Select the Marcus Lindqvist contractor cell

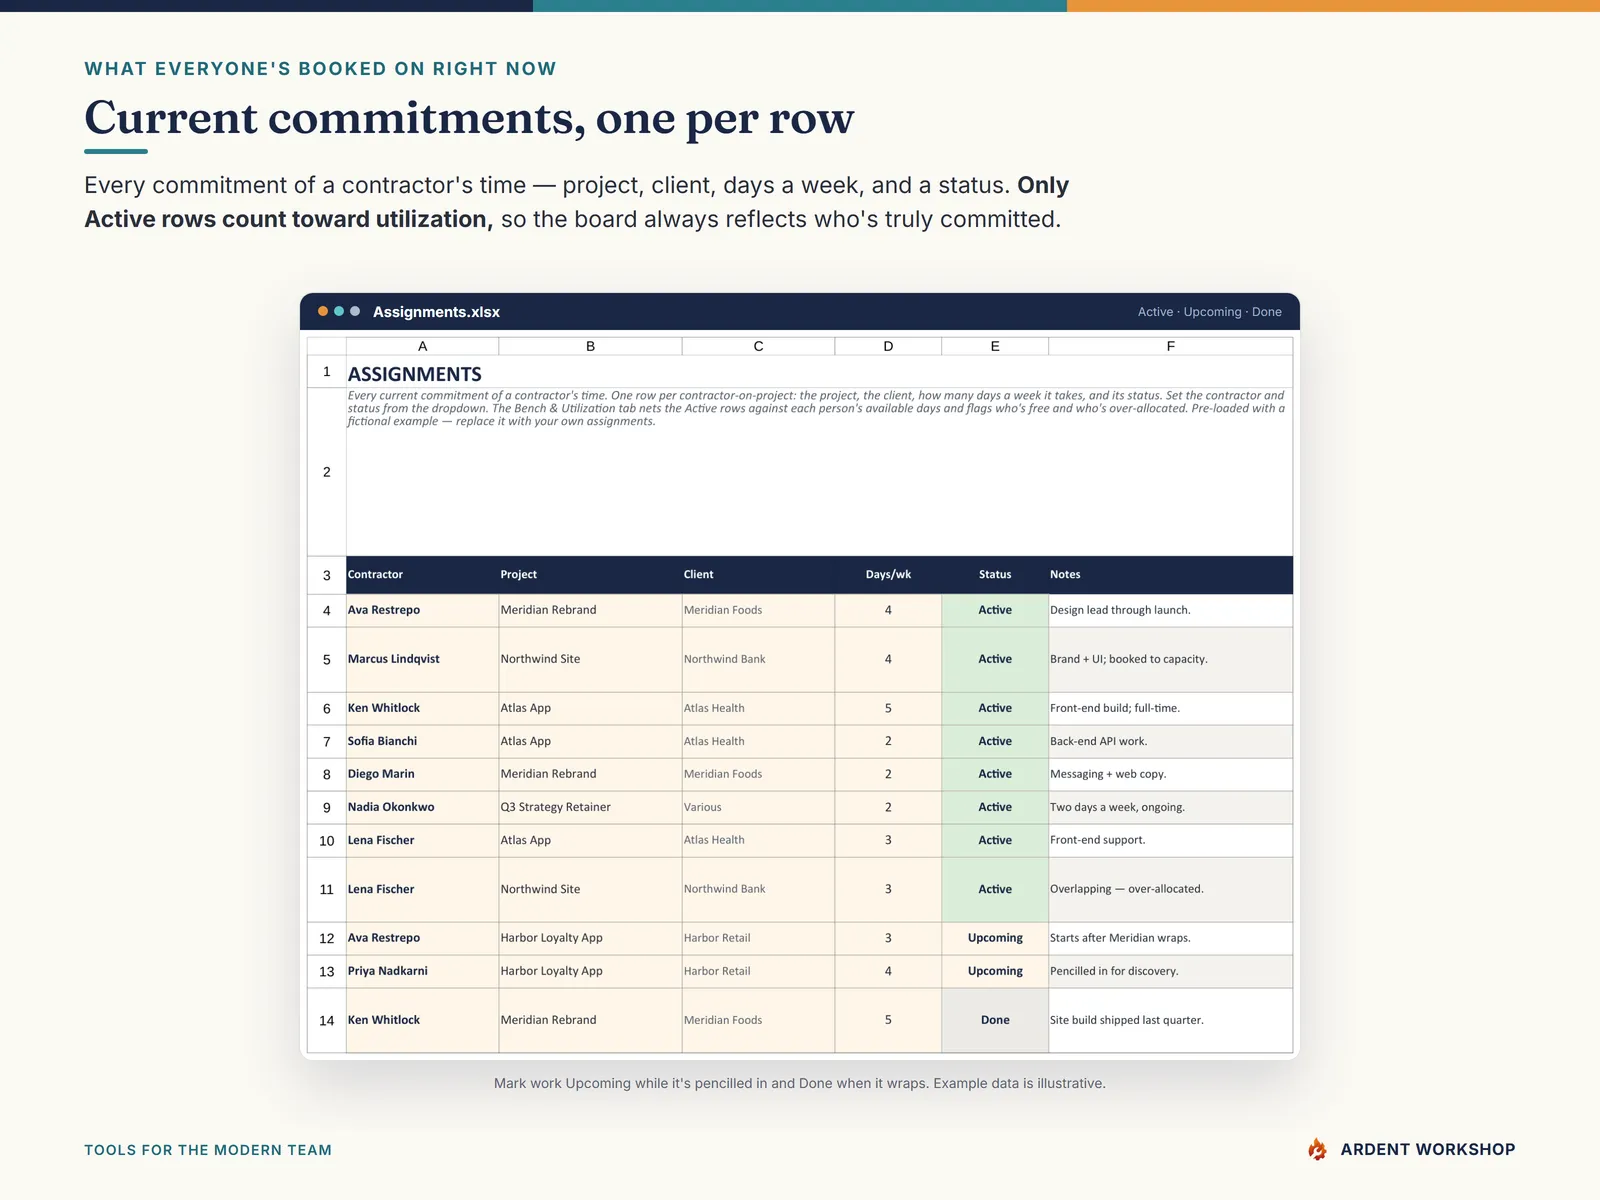422,659
